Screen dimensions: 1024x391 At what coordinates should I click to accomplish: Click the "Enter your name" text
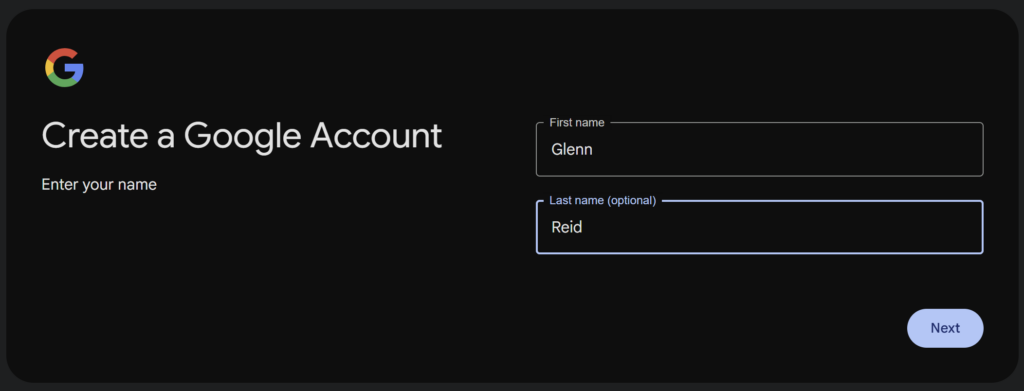(x=99, y=185)
